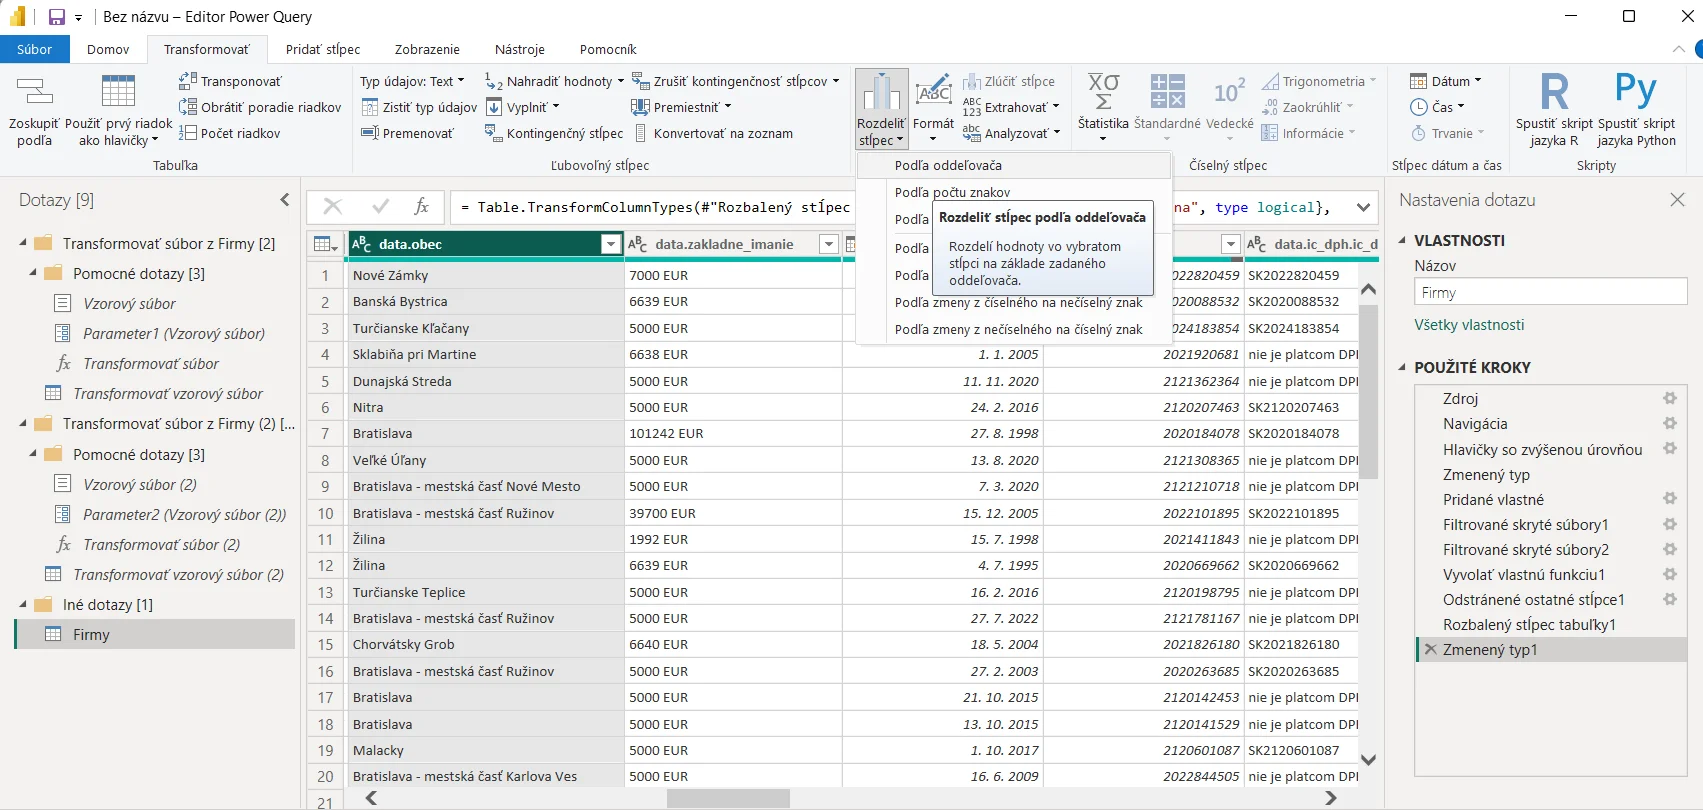Click Kontingenčný stĺpec
This screenshot has width=1703, height=810.
(x=553, y=133)
